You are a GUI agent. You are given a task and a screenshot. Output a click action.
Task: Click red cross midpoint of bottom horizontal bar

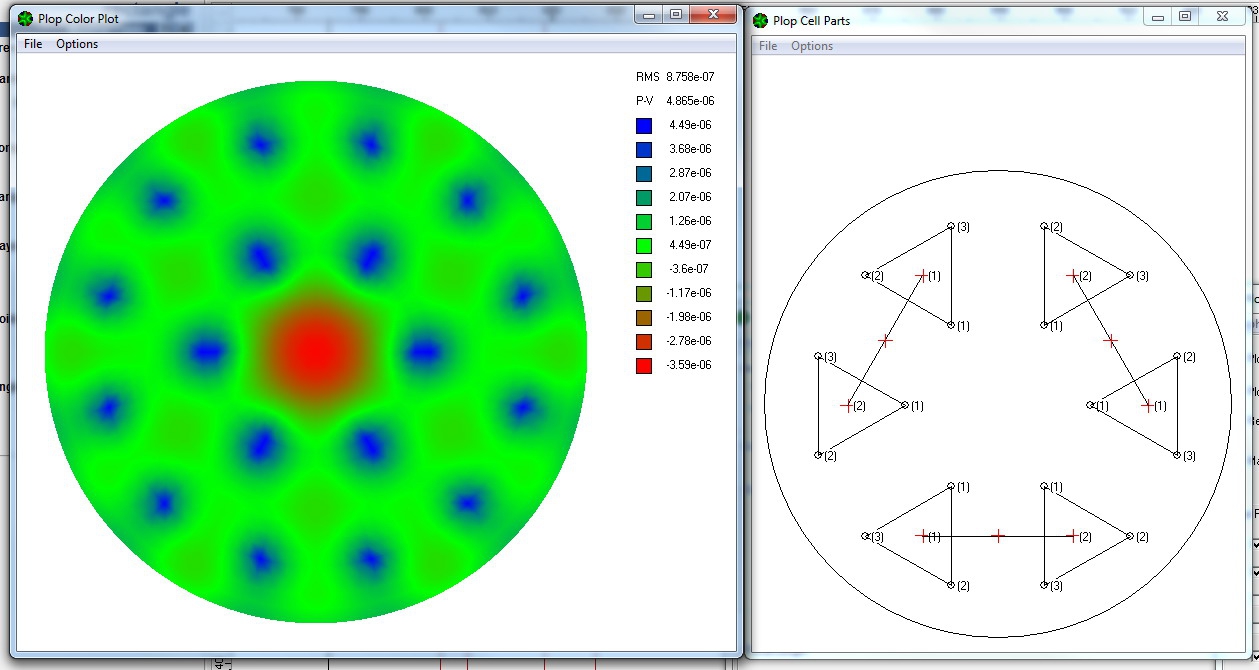997,536
